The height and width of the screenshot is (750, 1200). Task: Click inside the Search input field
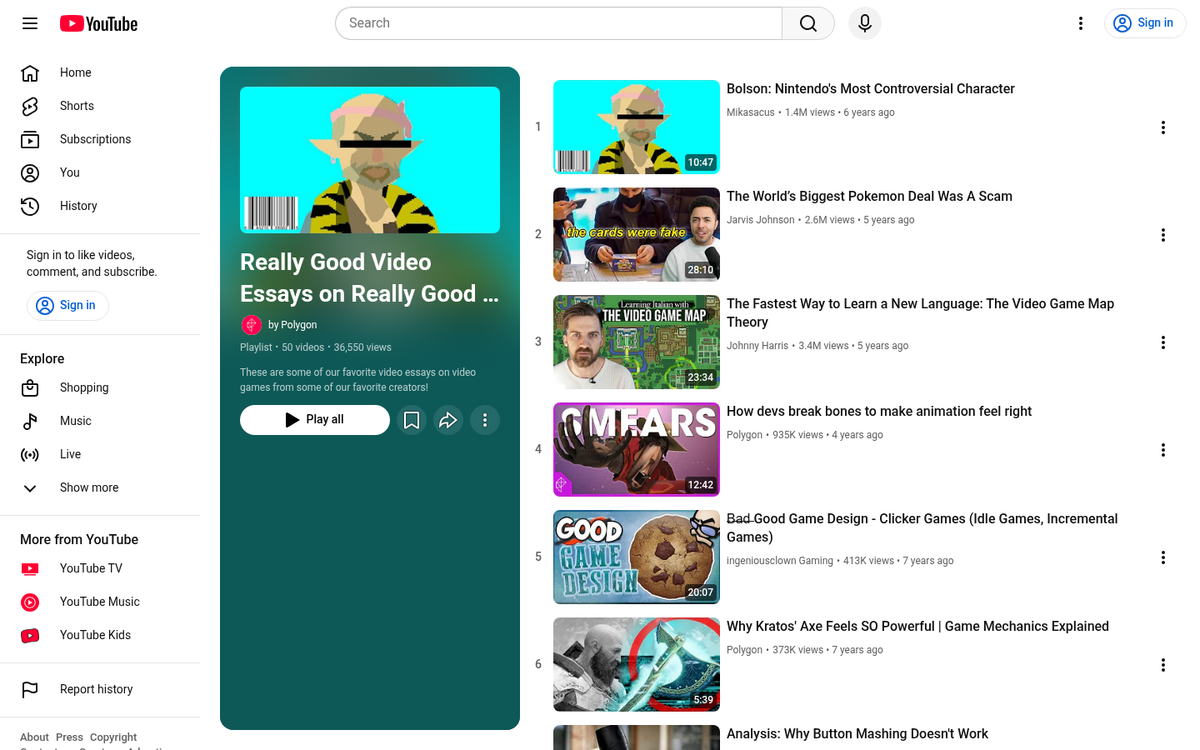click(558, 23)
